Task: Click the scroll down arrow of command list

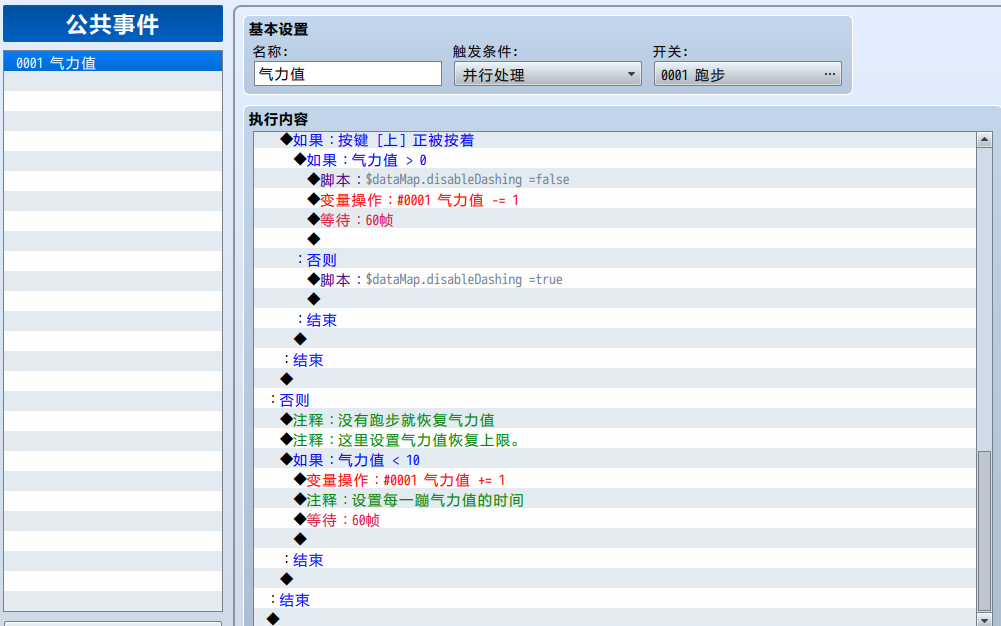Action: 984,620
